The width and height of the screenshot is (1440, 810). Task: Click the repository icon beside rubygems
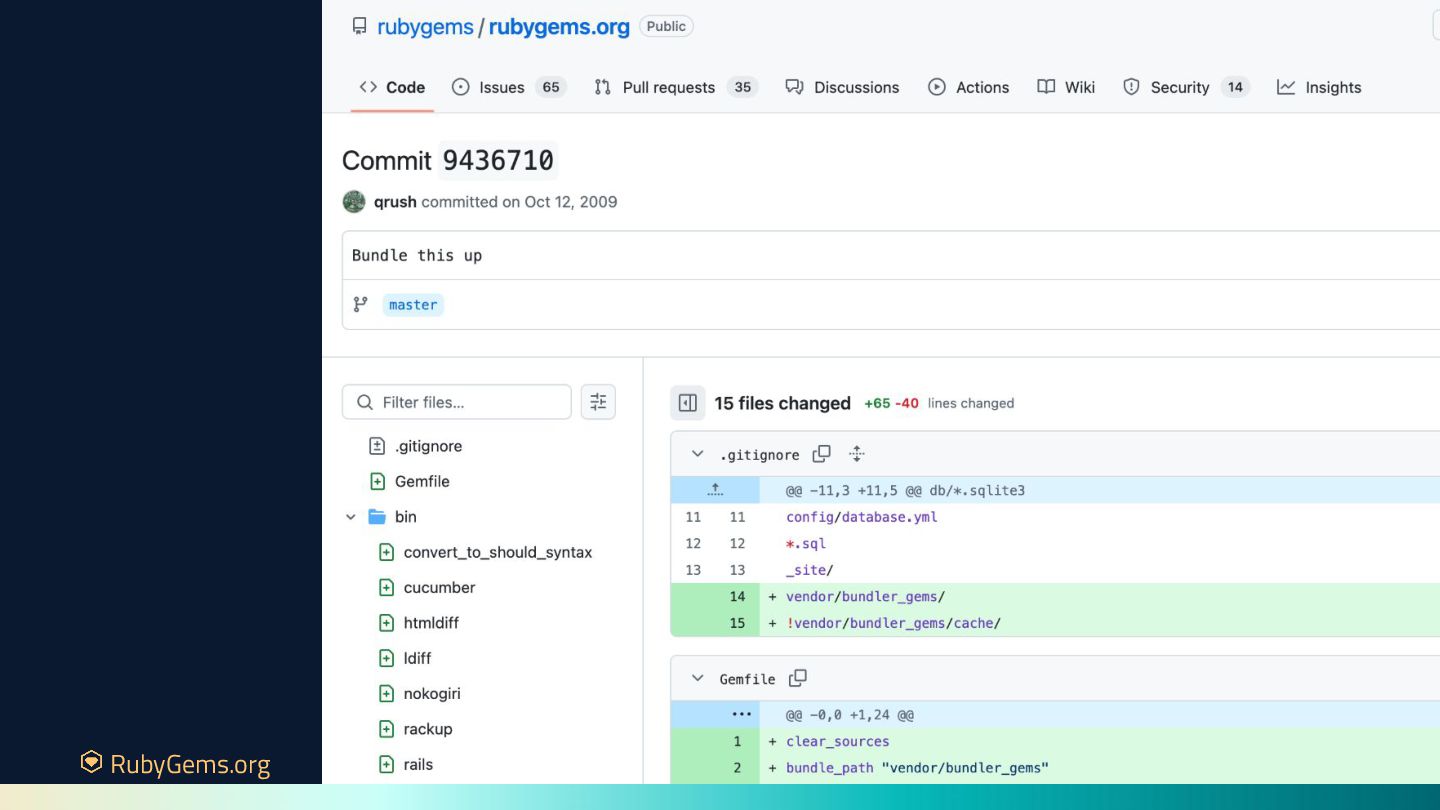pos(359,26)
